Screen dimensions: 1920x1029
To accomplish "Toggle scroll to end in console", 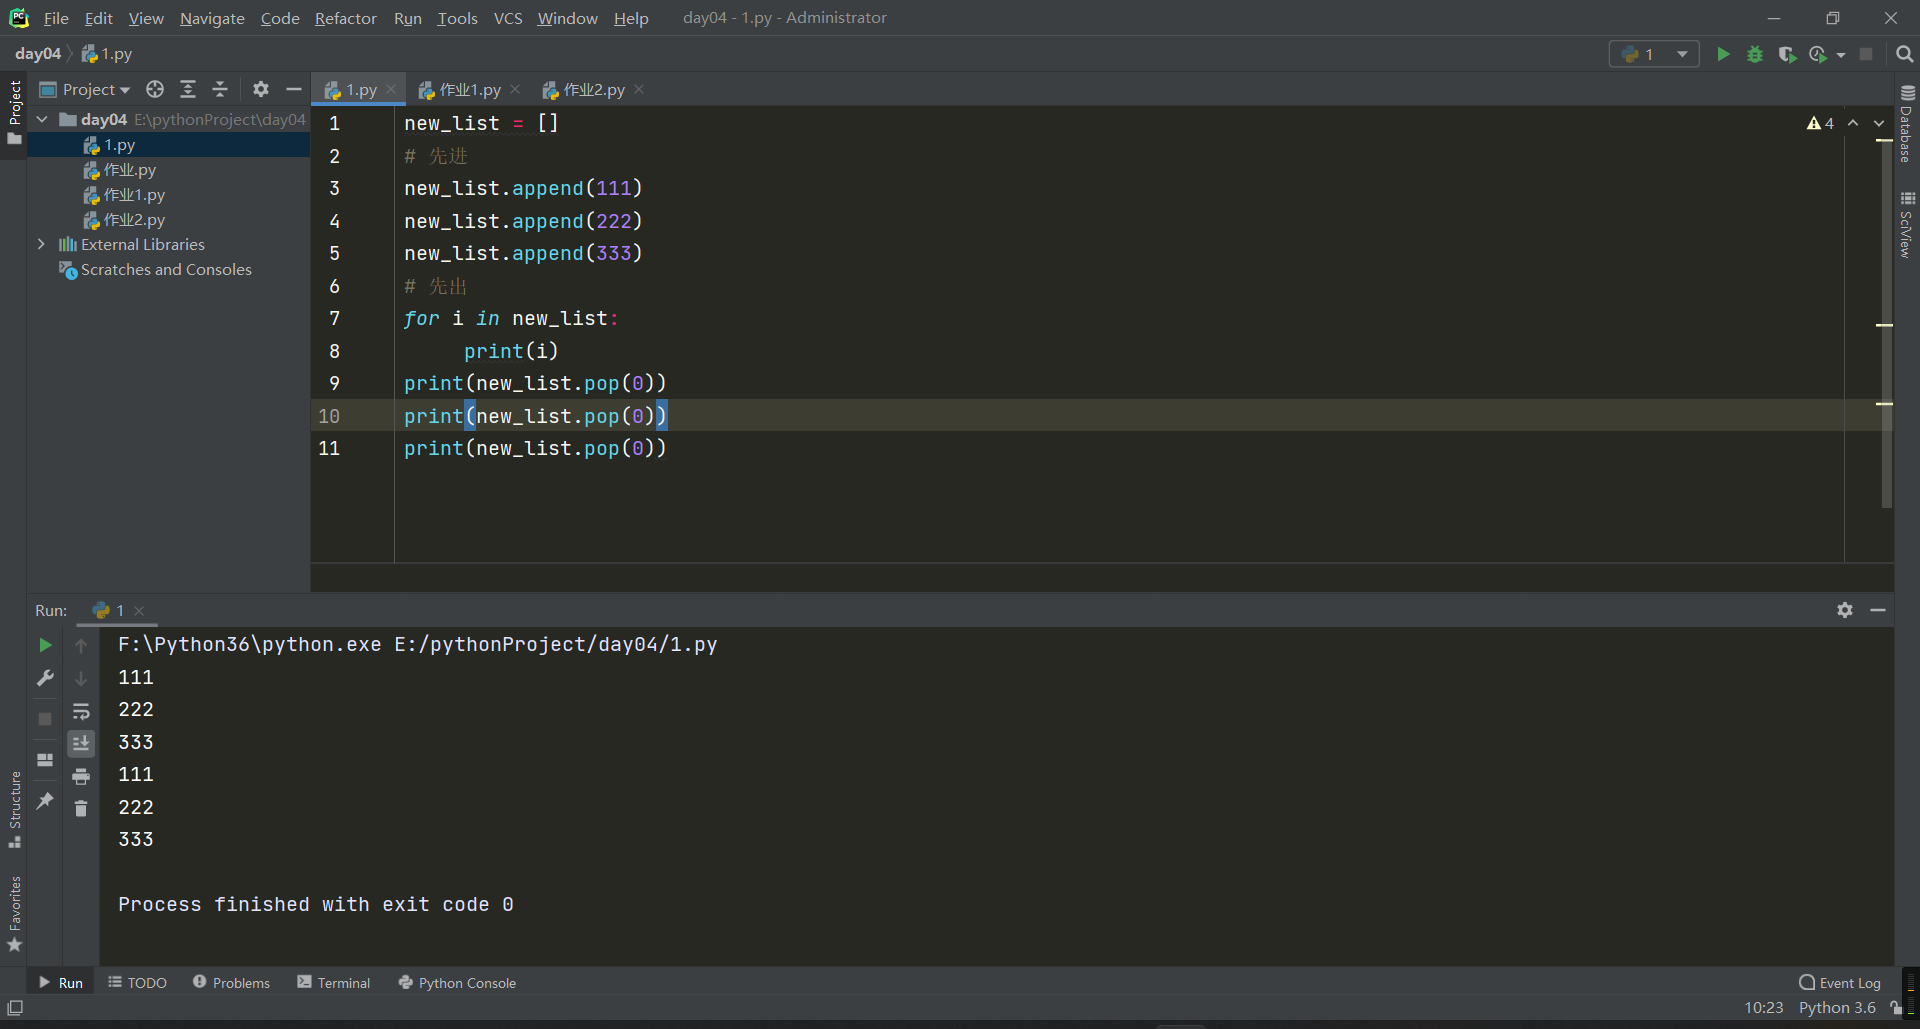I will pos(81,743).
